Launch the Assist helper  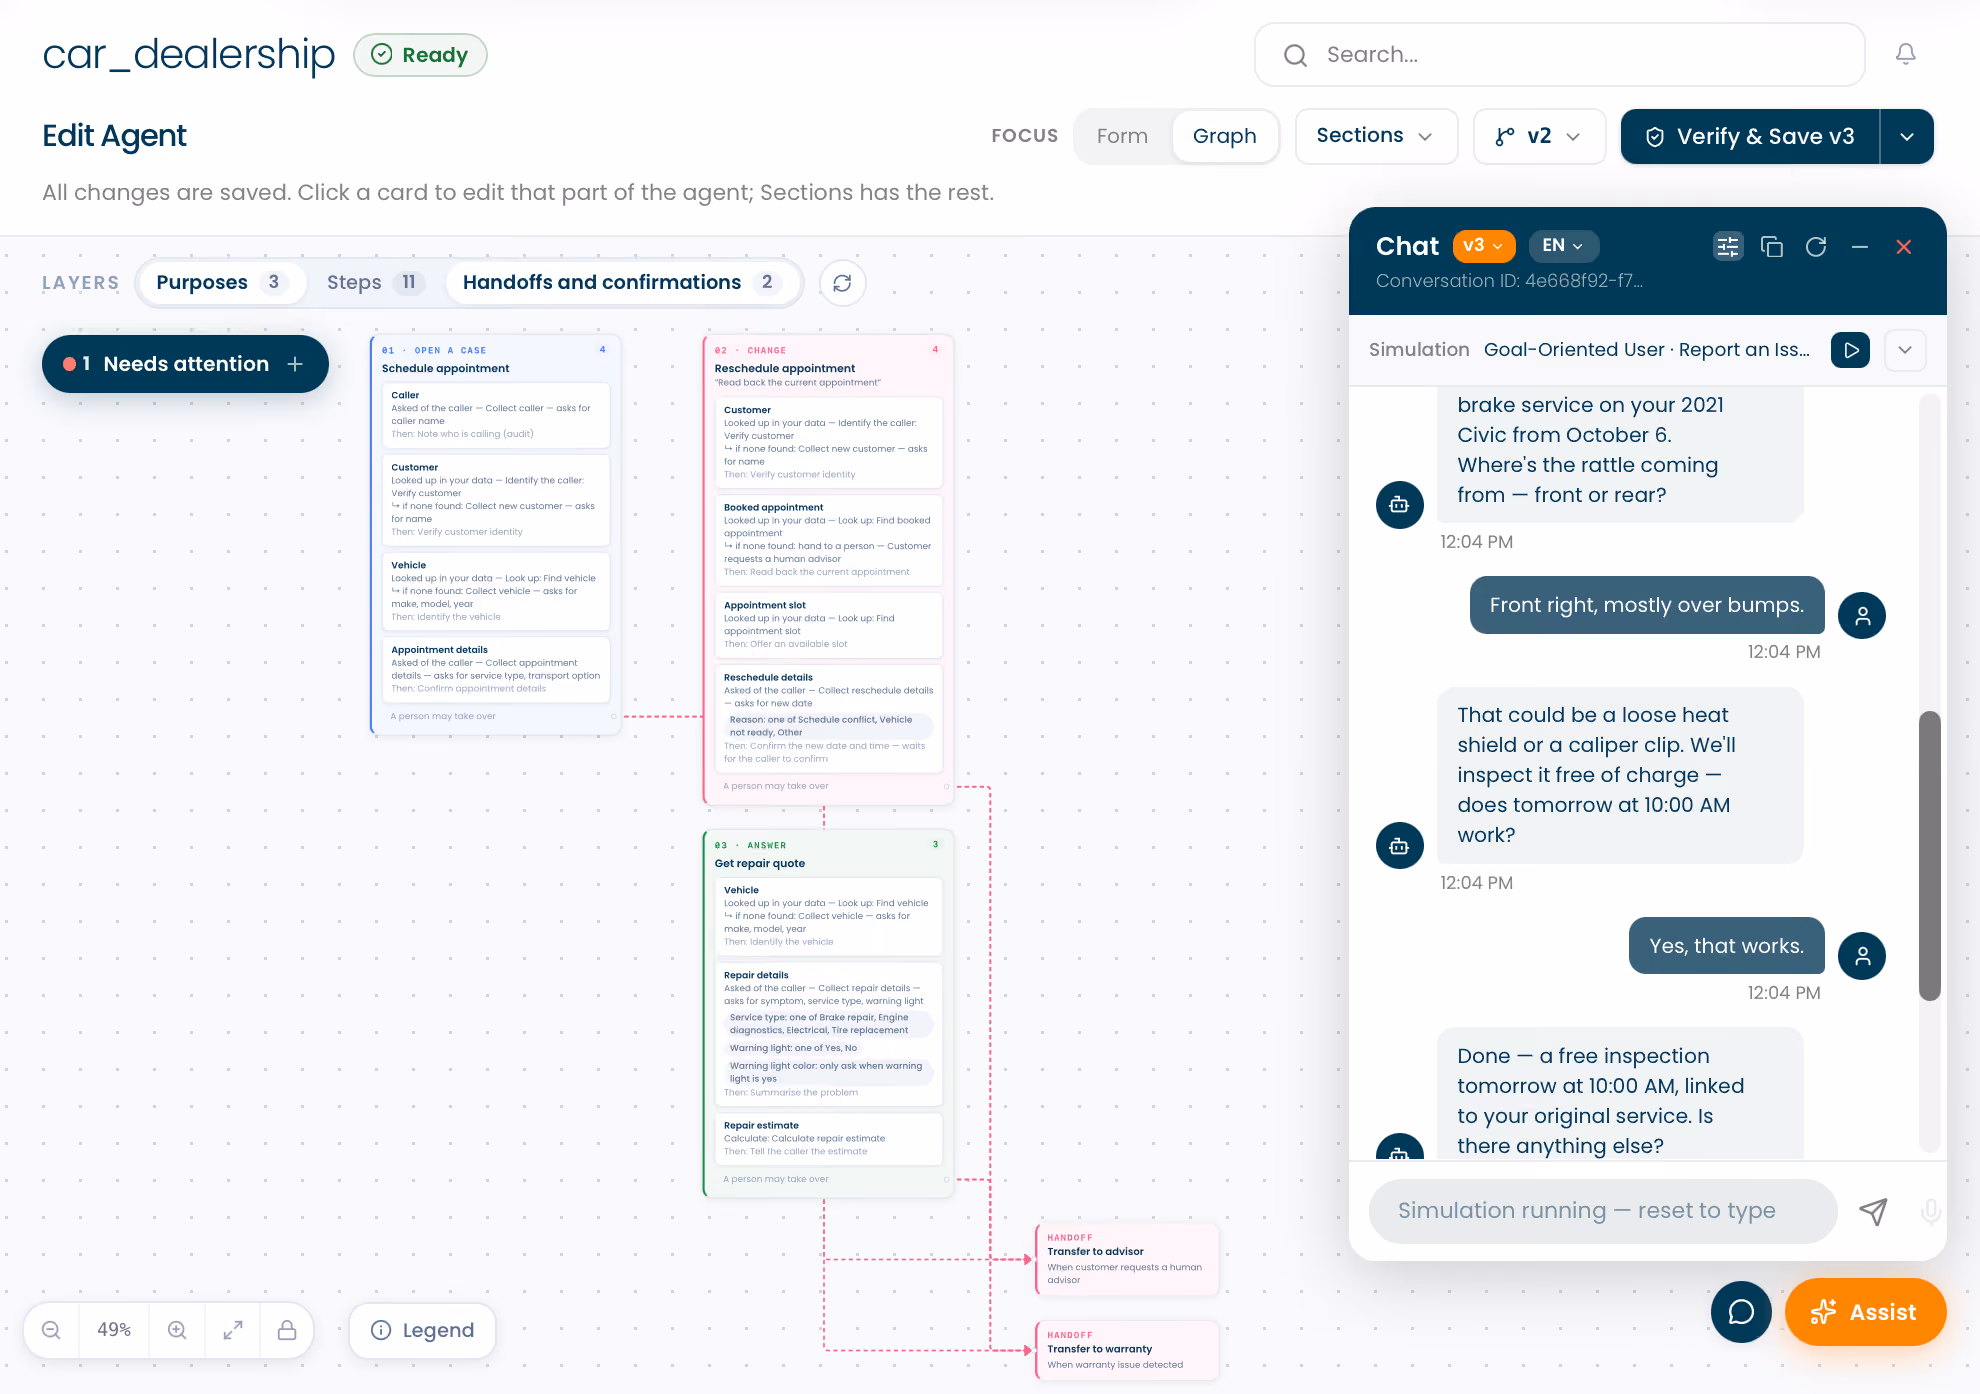1865,1312
